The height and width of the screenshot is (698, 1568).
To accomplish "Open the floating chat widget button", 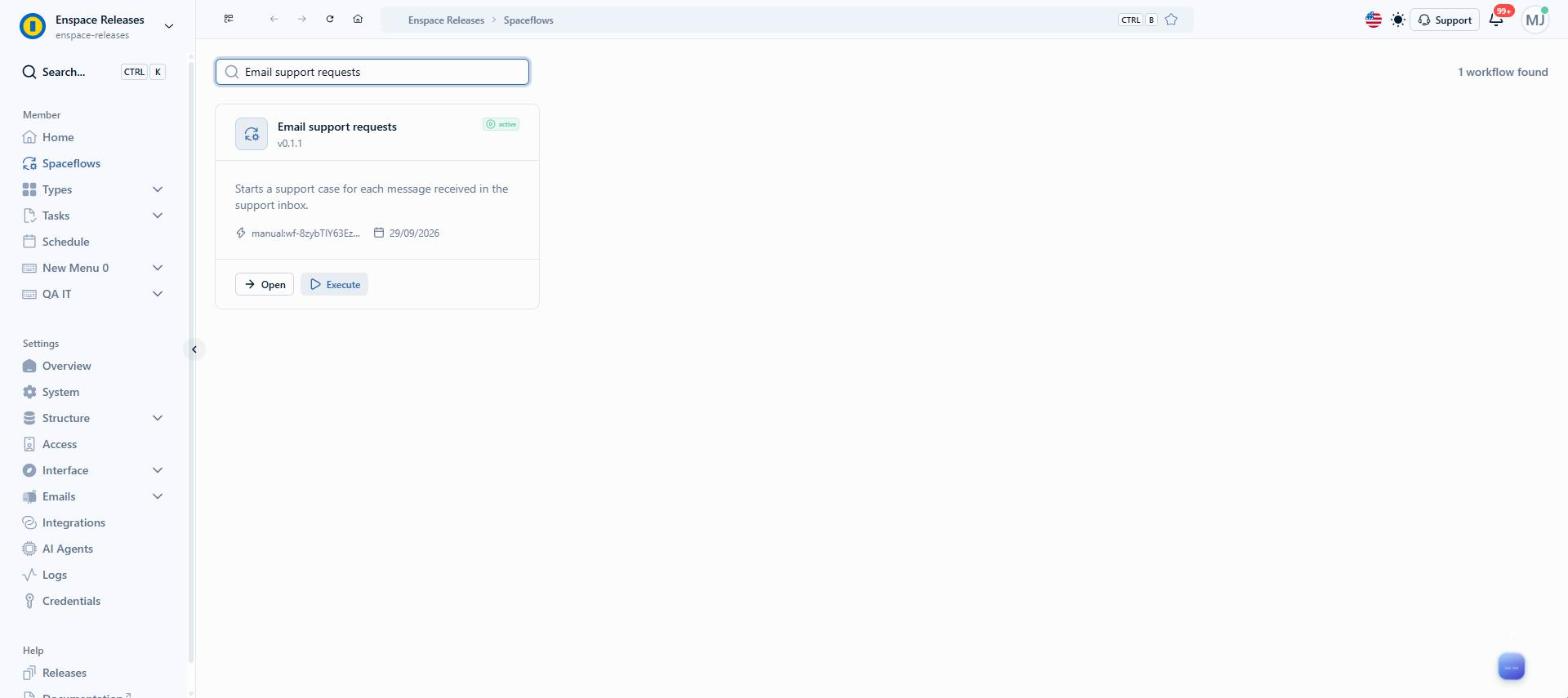I will click(x=1511, y=667).
